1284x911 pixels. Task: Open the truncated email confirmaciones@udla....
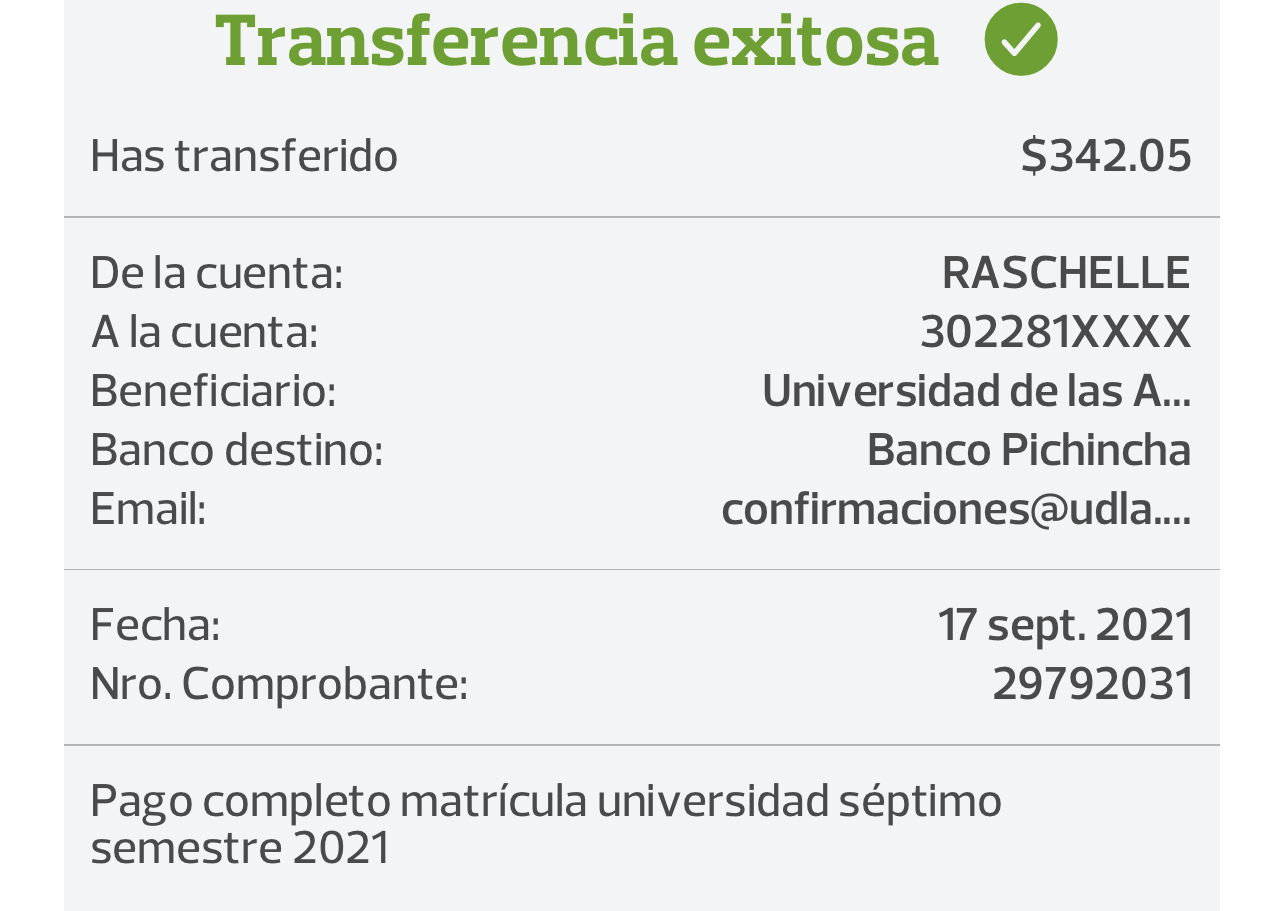tap(956, 509)
